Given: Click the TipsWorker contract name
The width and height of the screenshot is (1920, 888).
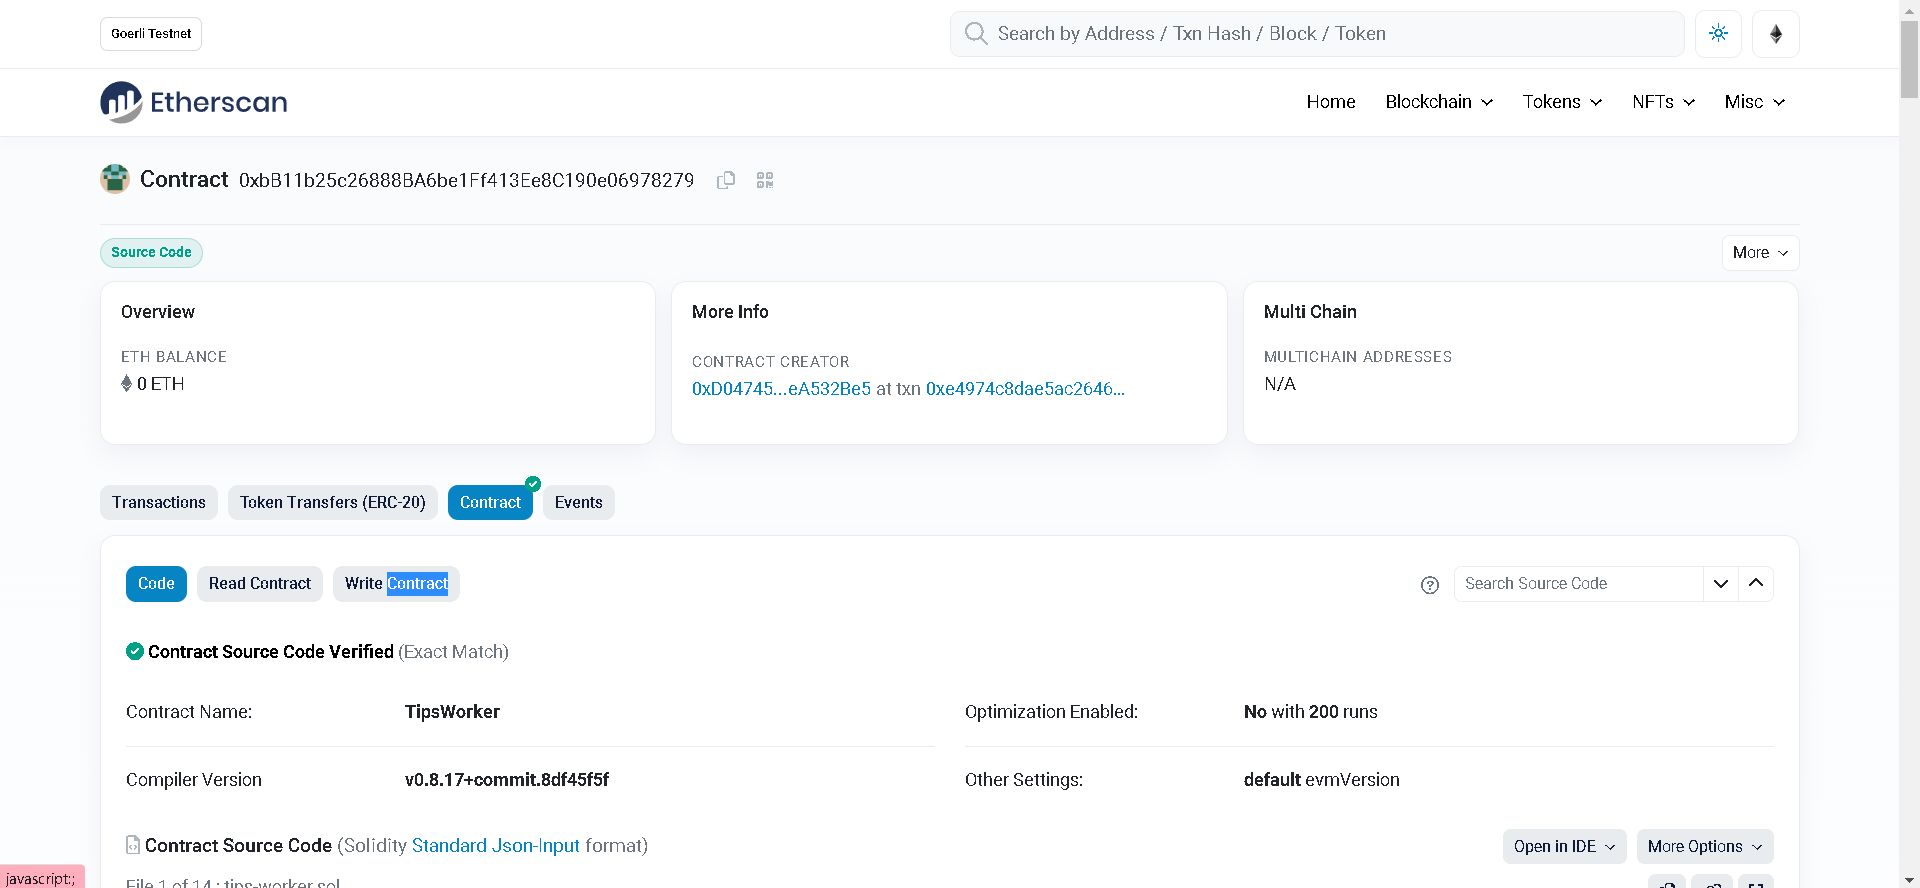Looking at the screenshot, I should [452, 712].
